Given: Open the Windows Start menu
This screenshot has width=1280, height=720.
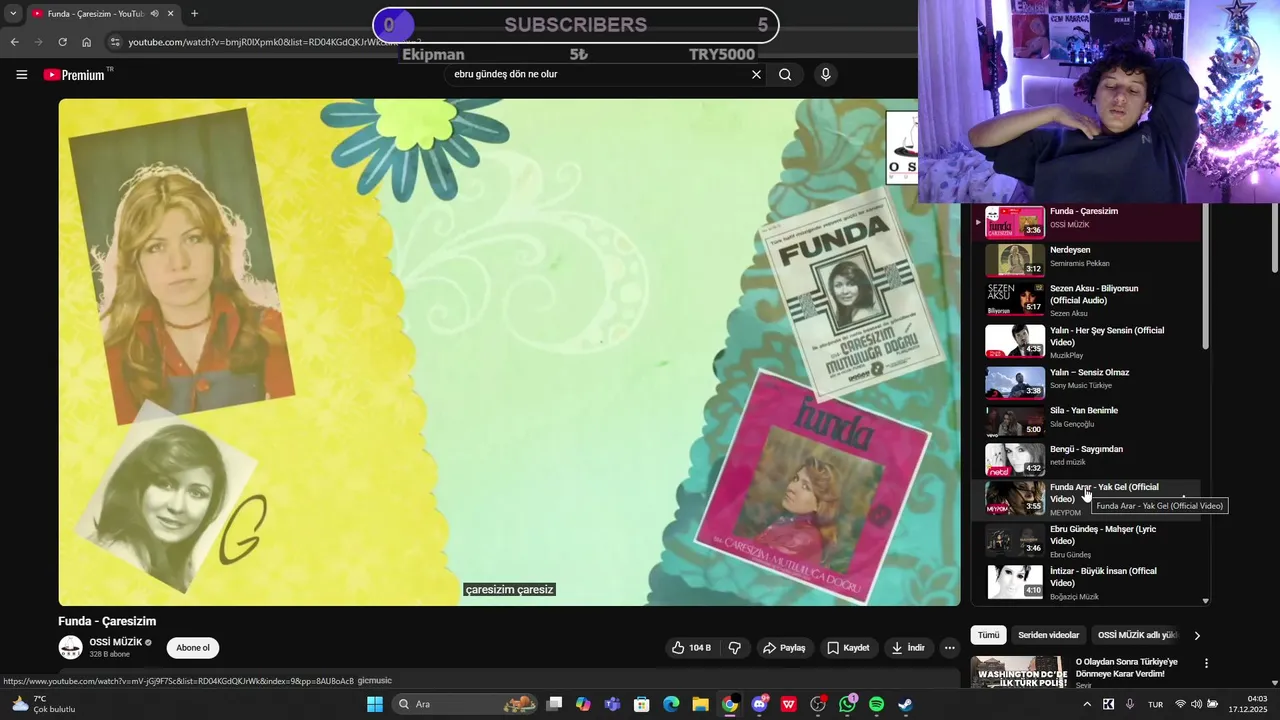Looking at the screenshot, I should click(375, 704).
